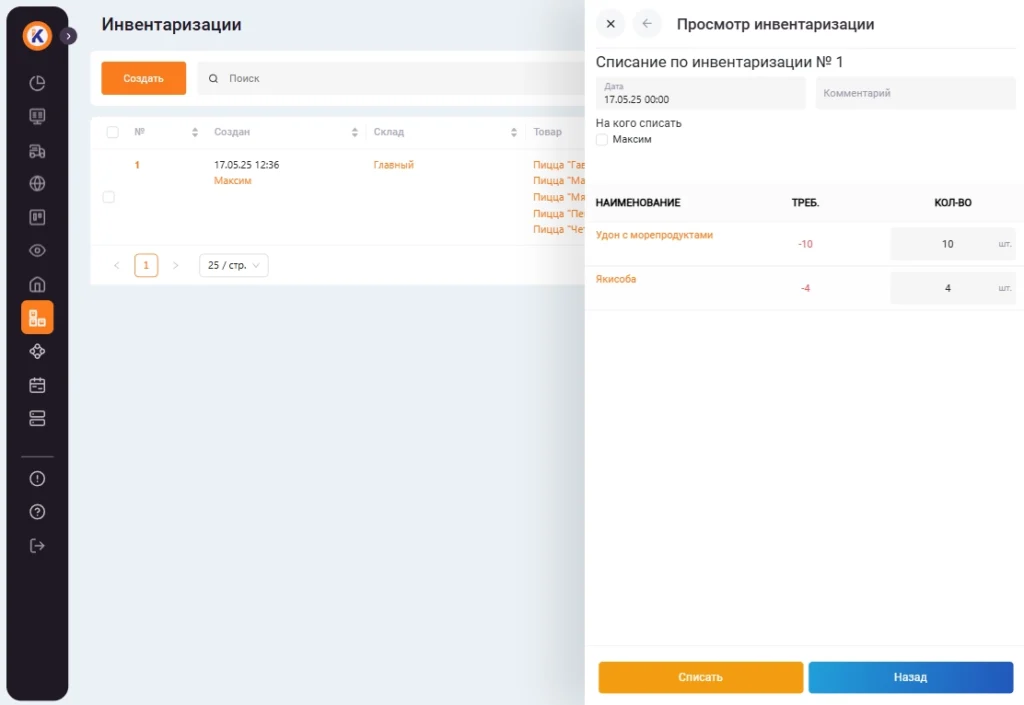1024x705 pixels.
Task: Click the question mark help icon
Action: pyautogui.click(x=37, y=512)
